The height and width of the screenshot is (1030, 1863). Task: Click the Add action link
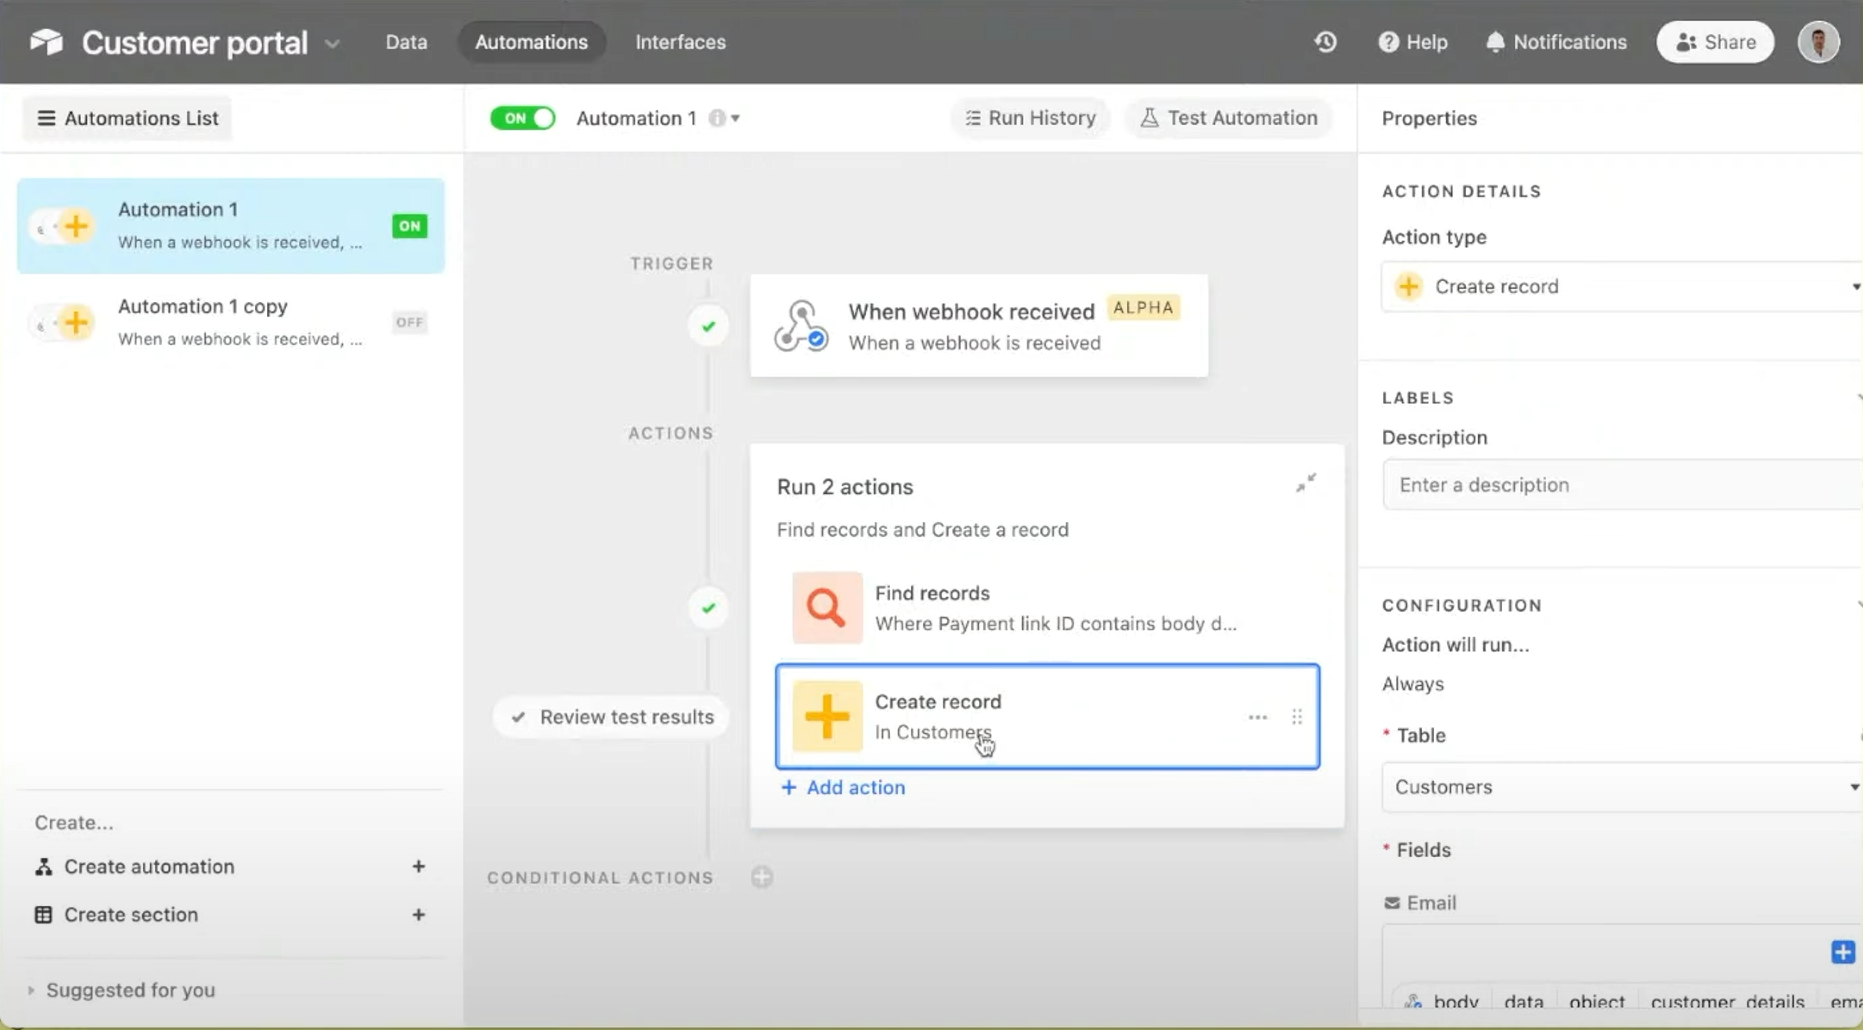(x=842, y=787)
